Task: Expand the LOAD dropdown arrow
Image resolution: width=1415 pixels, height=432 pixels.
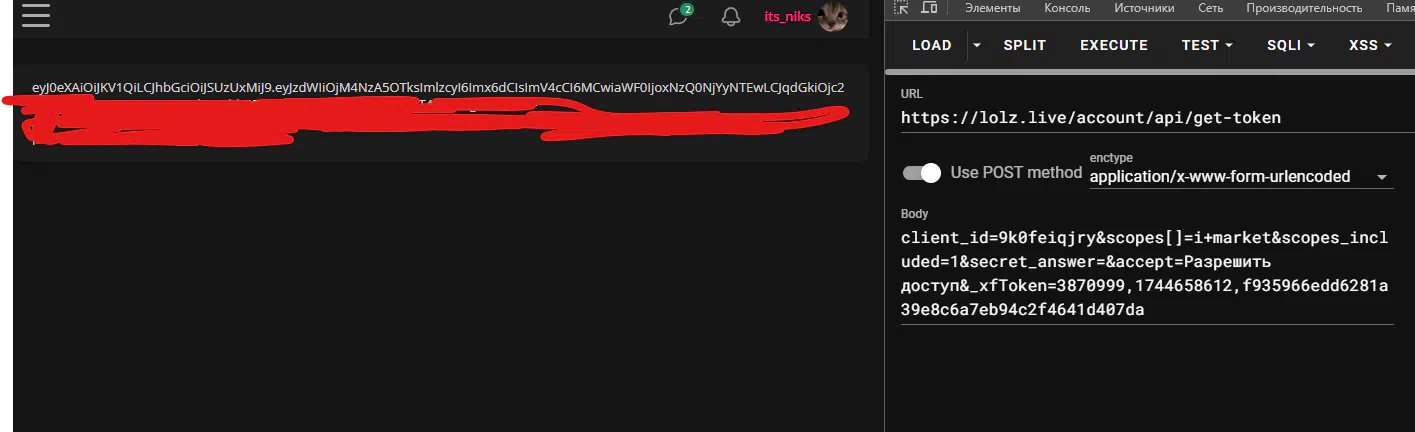Action: 977,45
